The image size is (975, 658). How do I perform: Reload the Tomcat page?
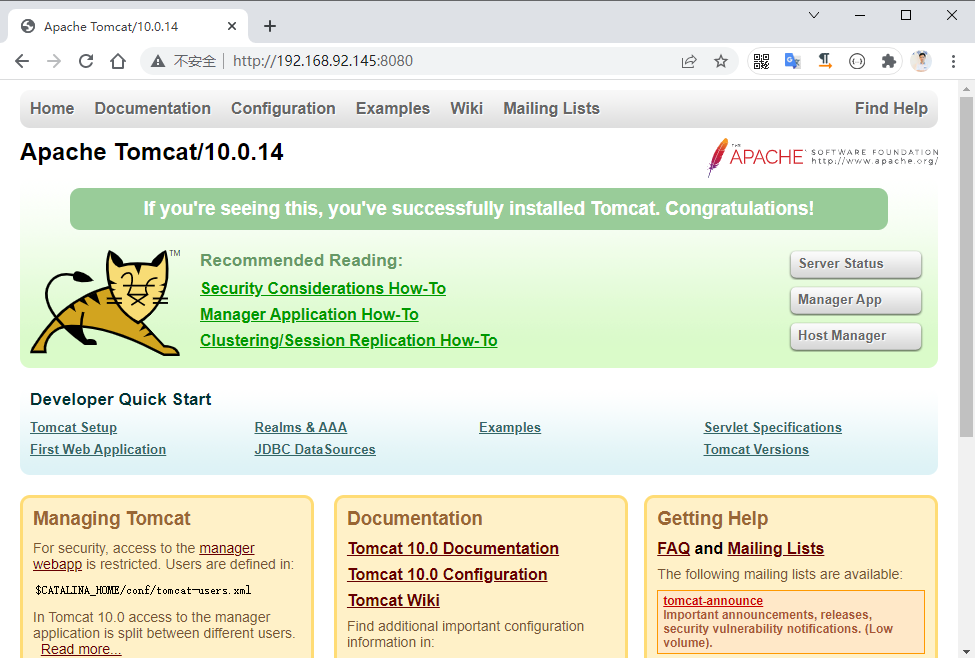pyautogui.click(x=86, y=61)
